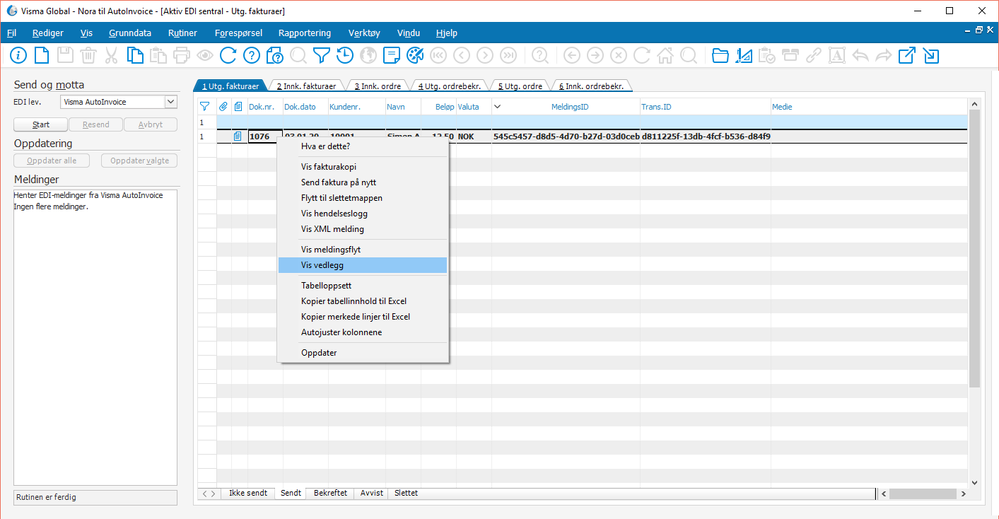The height and width of the screenshot is (519, 999).
Task: Click the Oppdater valgte button
Action: click(140, 160)
